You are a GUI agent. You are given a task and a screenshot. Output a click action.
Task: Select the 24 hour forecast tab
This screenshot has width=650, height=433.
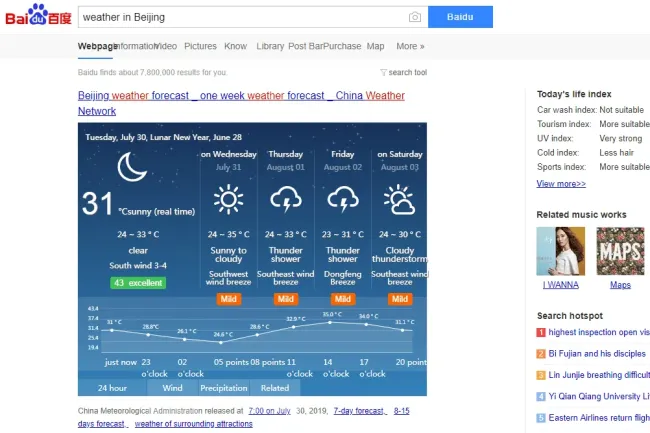tap(112, 388)
